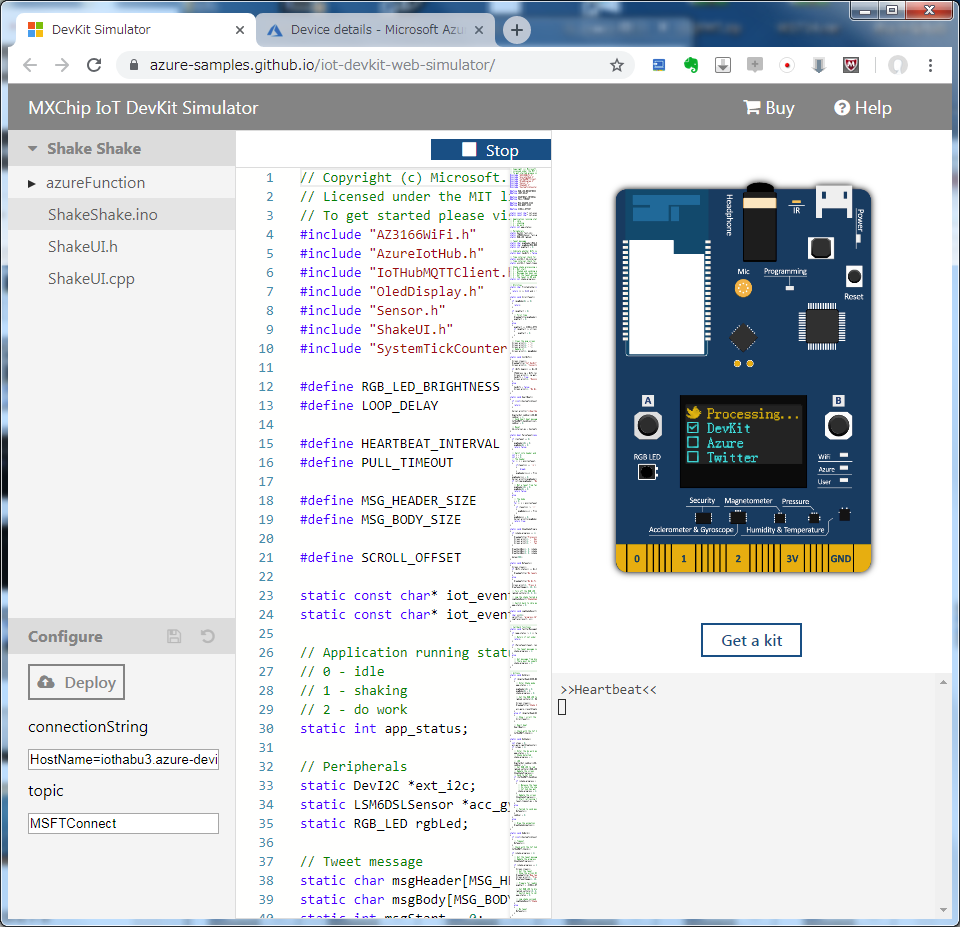Open the McAfee extension icon
This screenshot has height=927, width=960.
tap(850, 64)
